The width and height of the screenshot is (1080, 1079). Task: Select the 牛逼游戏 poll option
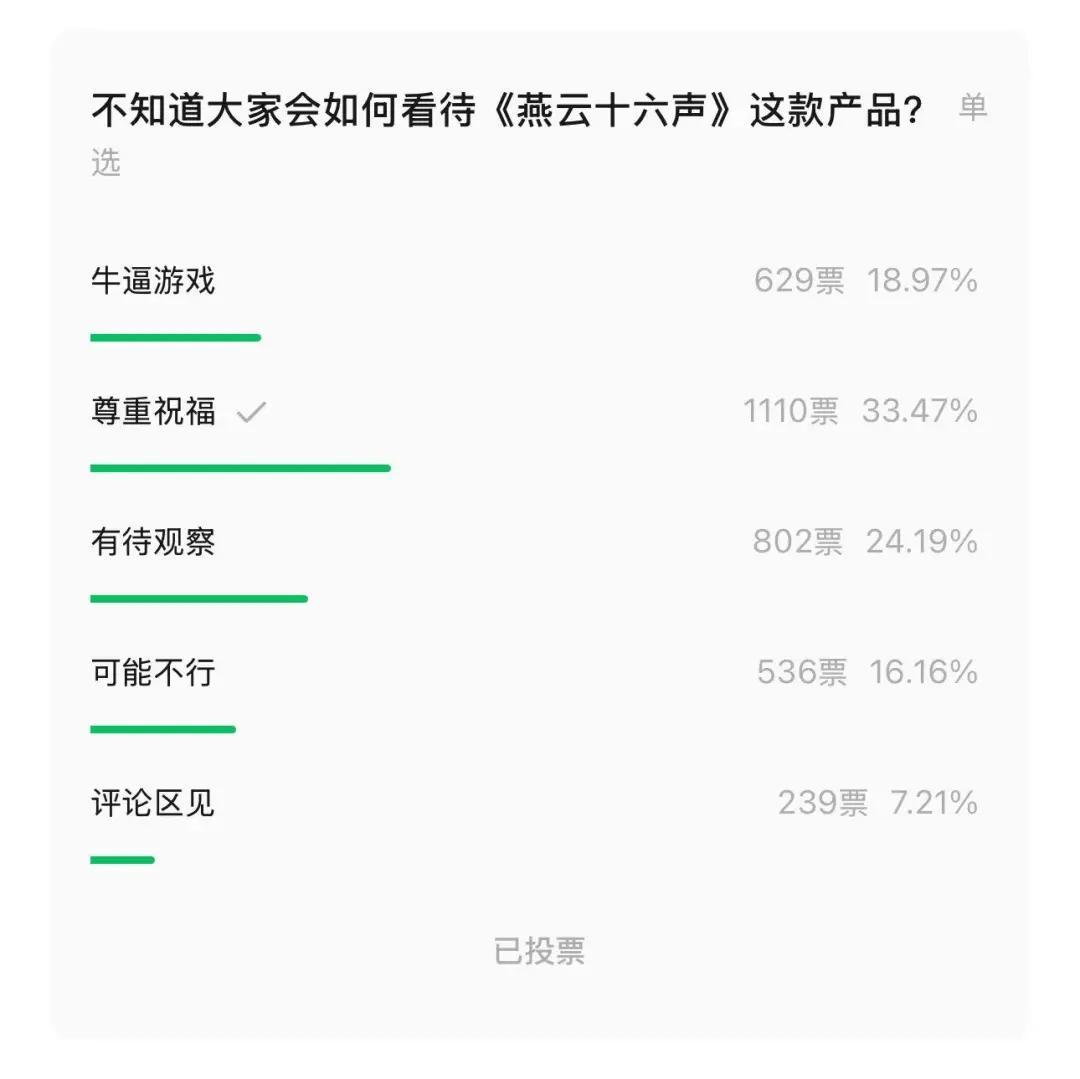[x=153, y=281]
